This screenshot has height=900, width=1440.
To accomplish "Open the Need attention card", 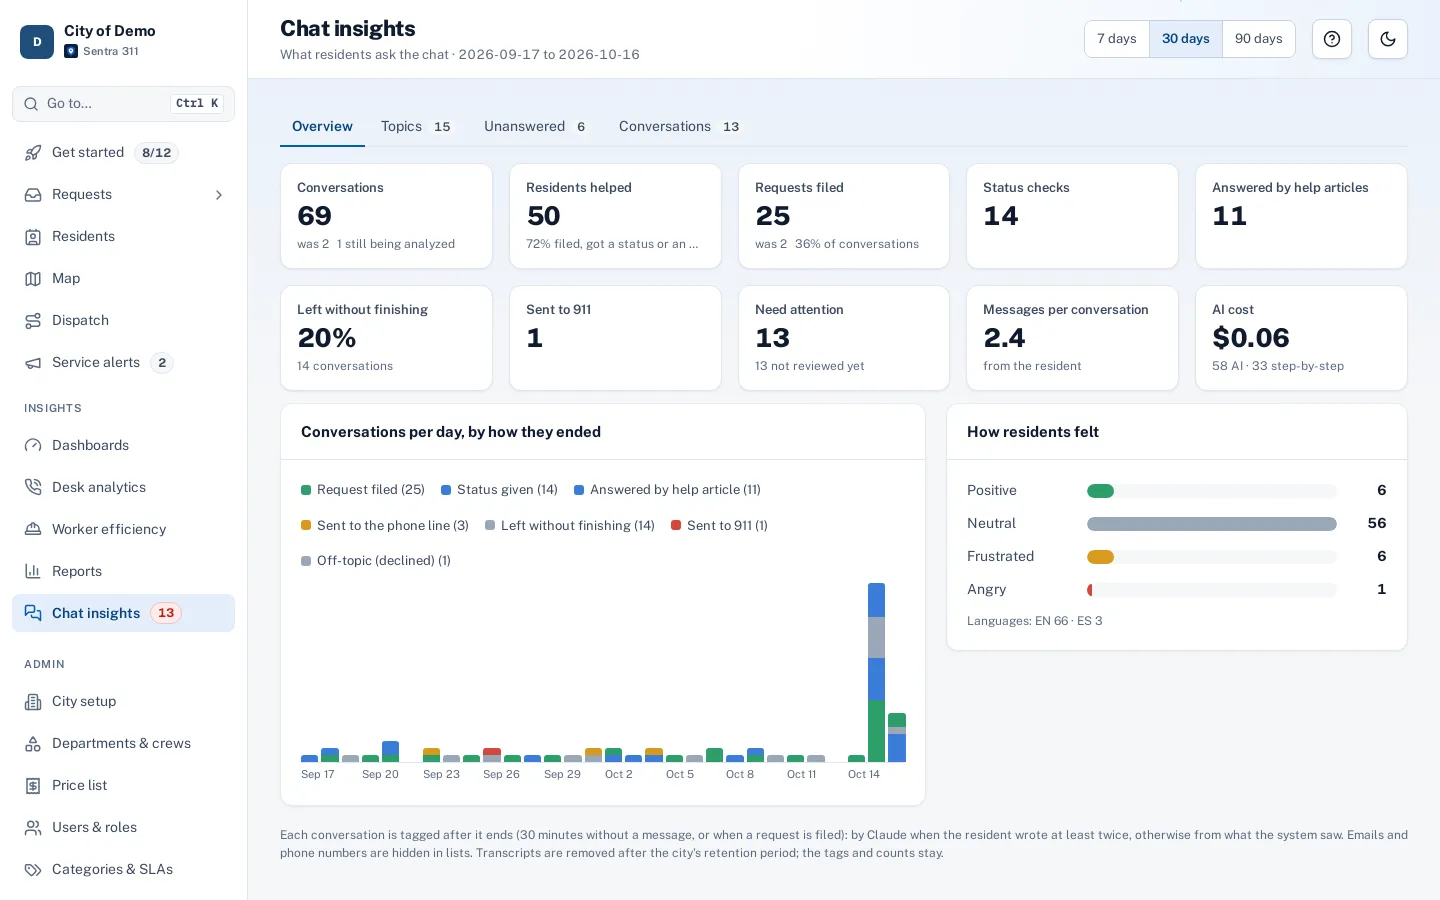I will (x=844, y=338).
